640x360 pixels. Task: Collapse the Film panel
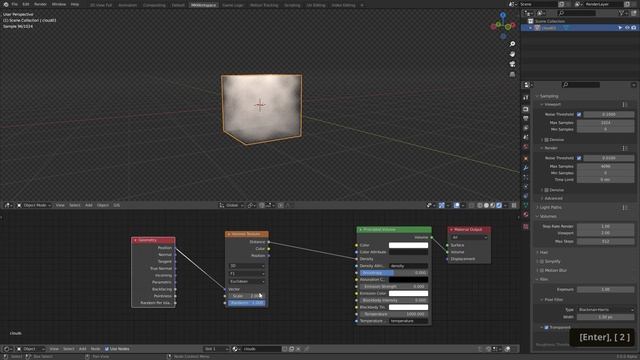pos(543,279)
